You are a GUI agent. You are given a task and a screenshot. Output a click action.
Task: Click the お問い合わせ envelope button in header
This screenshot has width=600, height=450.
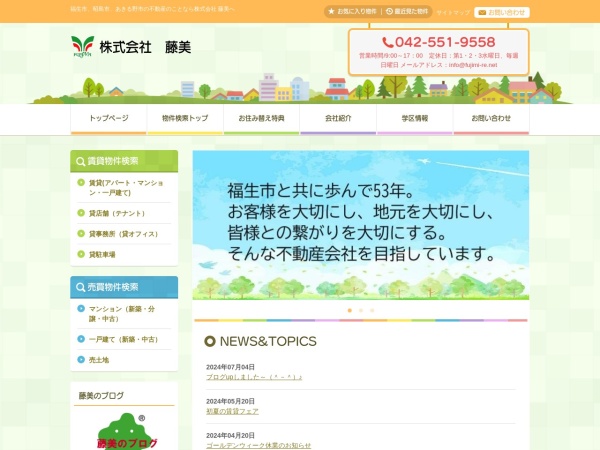click(x=502, y=13)
